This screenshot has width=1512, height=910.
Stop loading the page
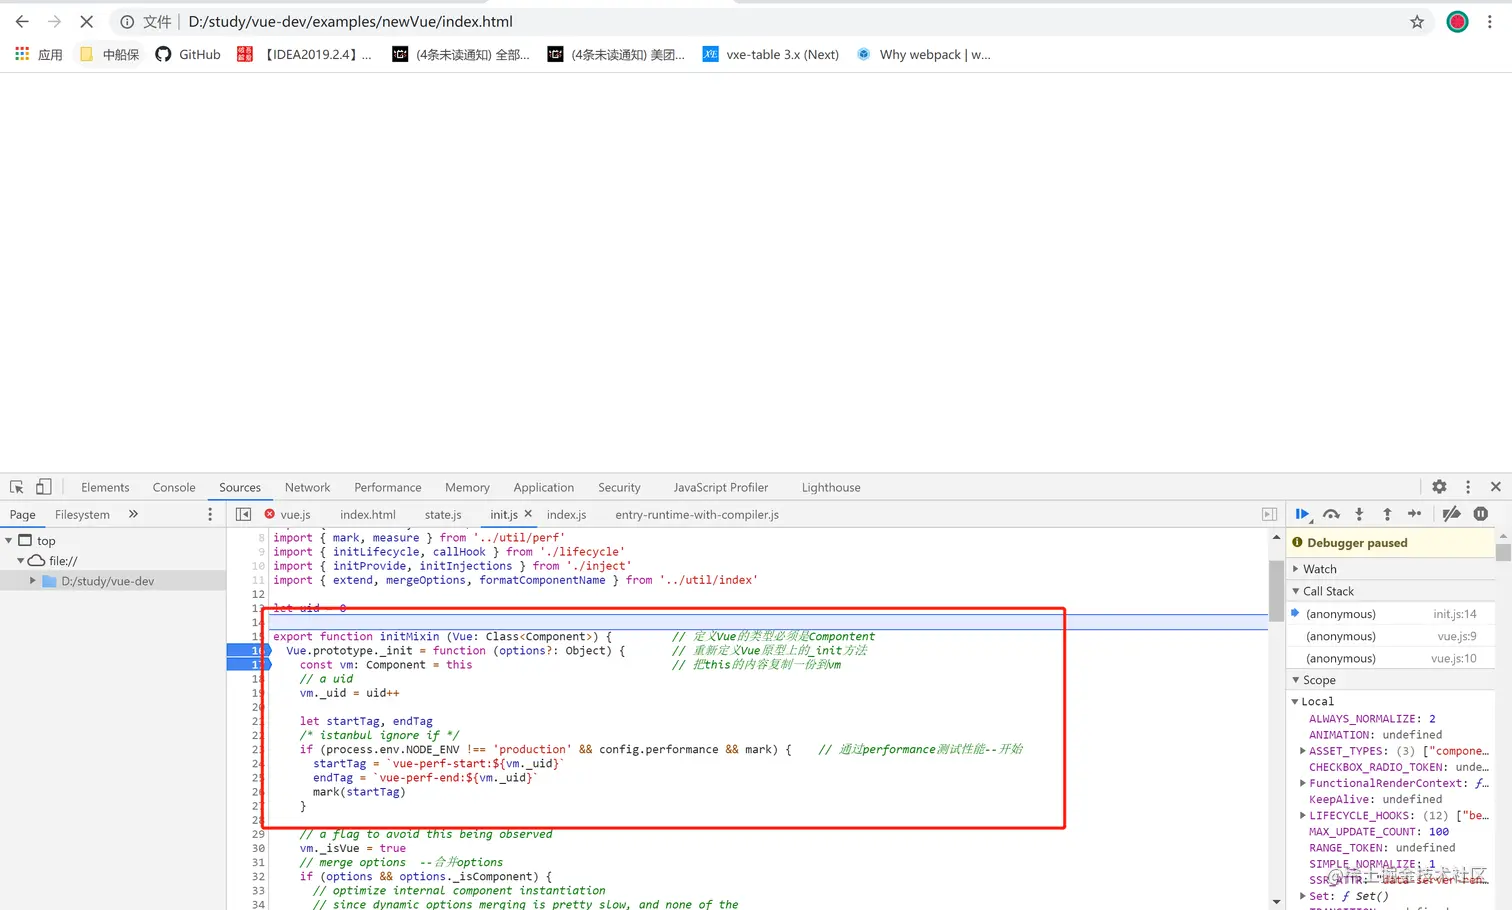tap(86, 21)
